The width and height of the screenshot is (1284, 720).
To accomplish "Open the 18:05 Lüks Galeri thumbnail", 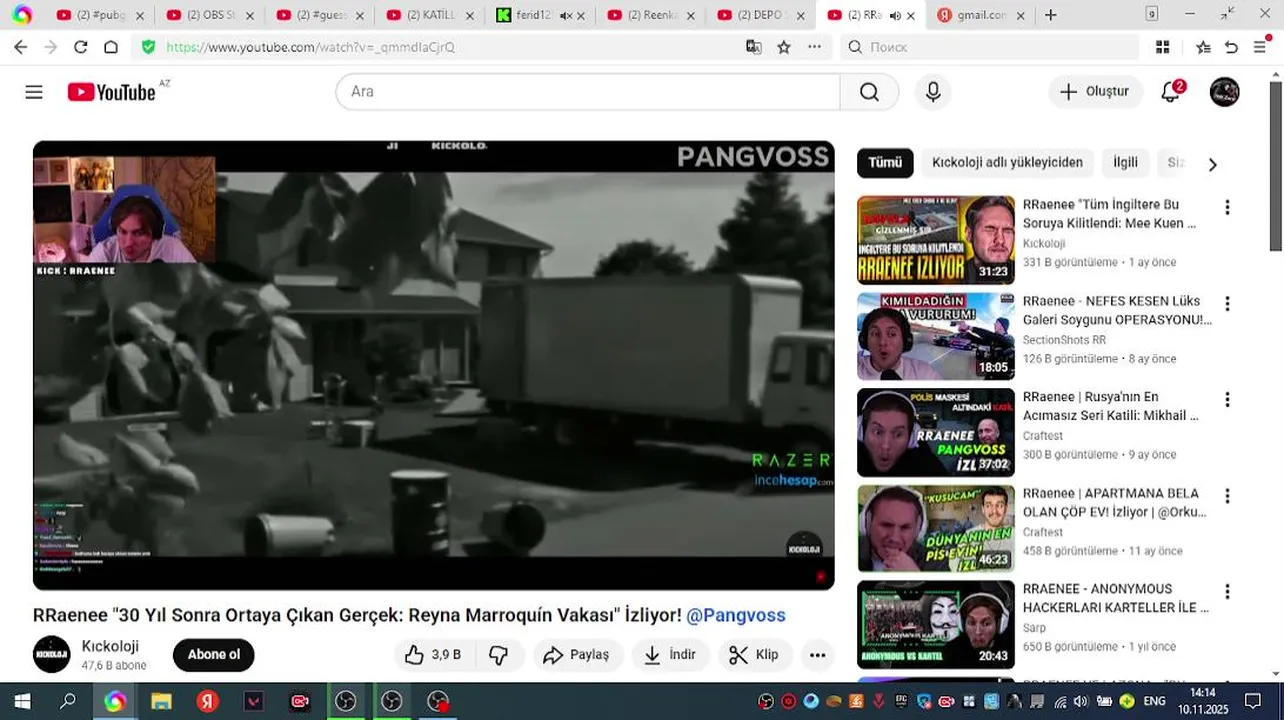I will pyautogui.click(x=936, y=336).
